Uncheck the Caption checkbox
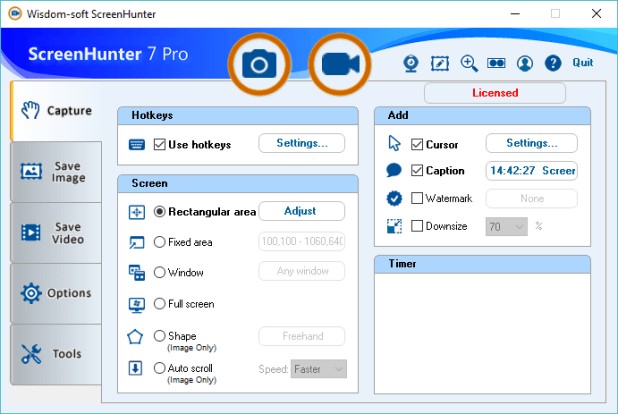Image resolution: width=618 pixels, height=414 pixels. click(417, 170)
